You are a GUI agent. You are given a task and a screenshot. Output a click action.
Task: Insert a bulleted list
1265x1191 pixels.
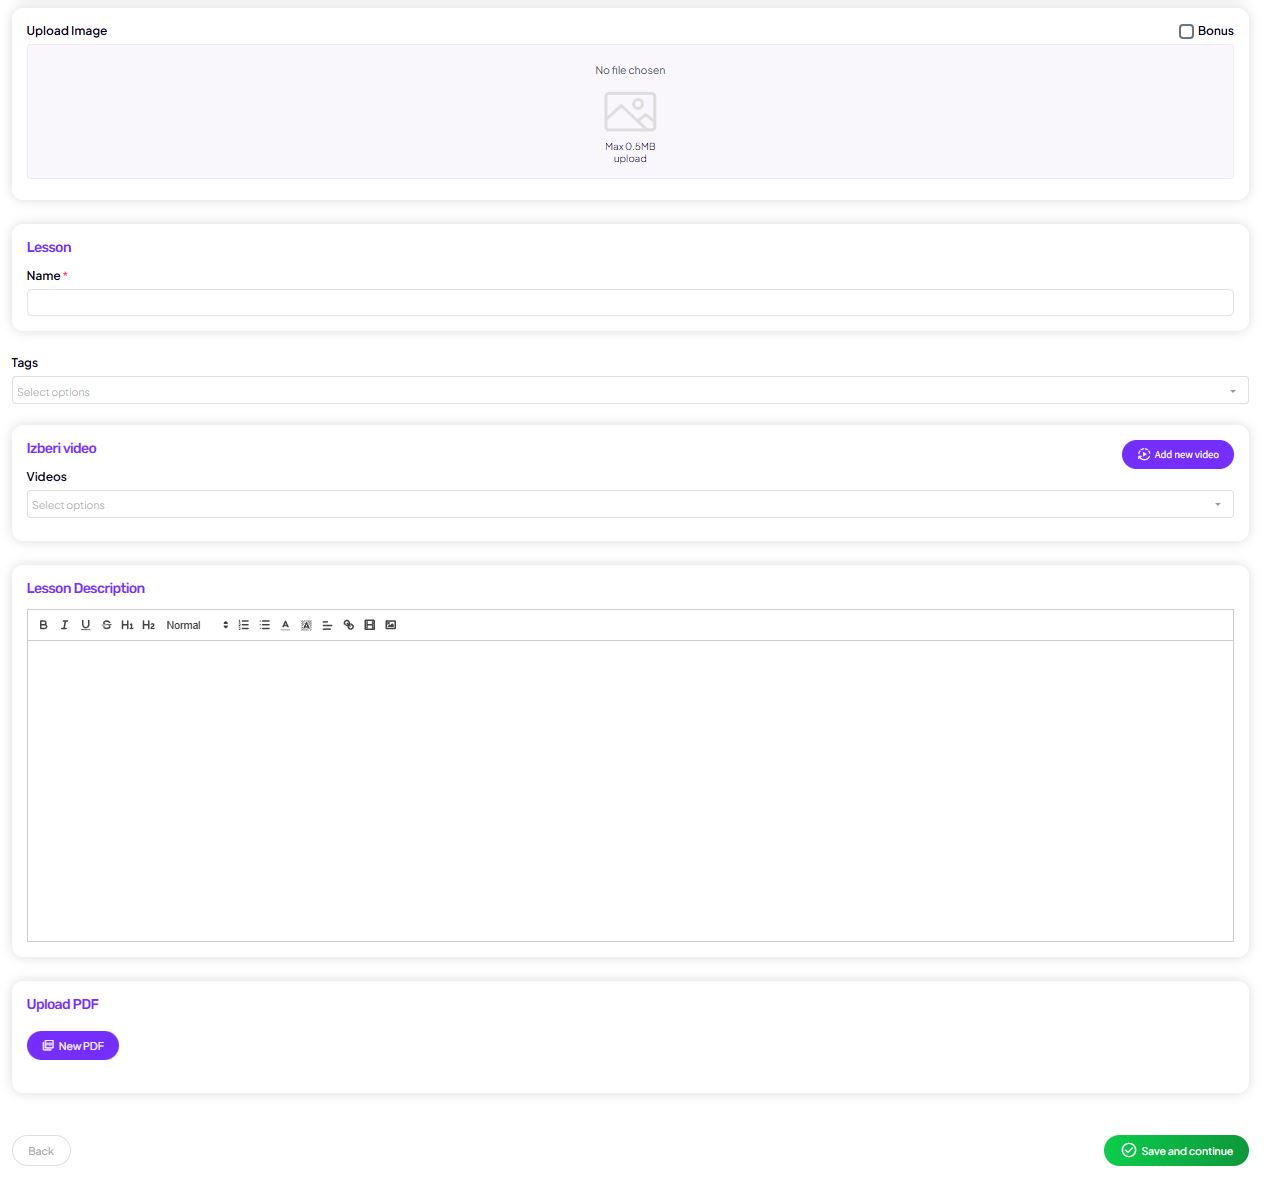(264, 625)
